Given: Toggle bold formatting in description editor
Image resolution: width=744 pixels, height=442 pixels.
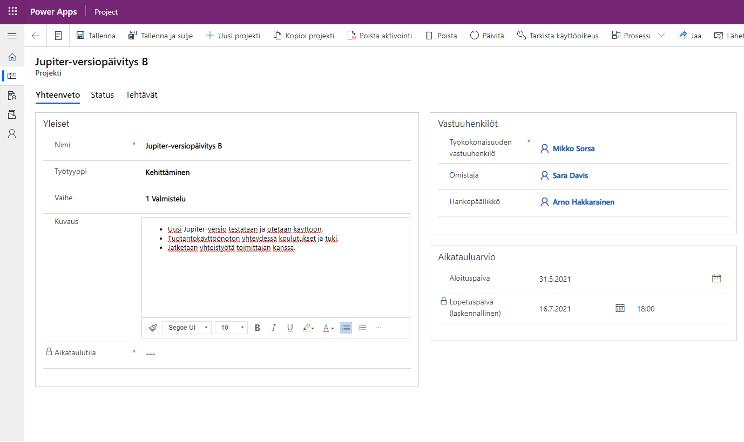Looking at the screenshot, I should pyautogui.click(x=257, y=327).
